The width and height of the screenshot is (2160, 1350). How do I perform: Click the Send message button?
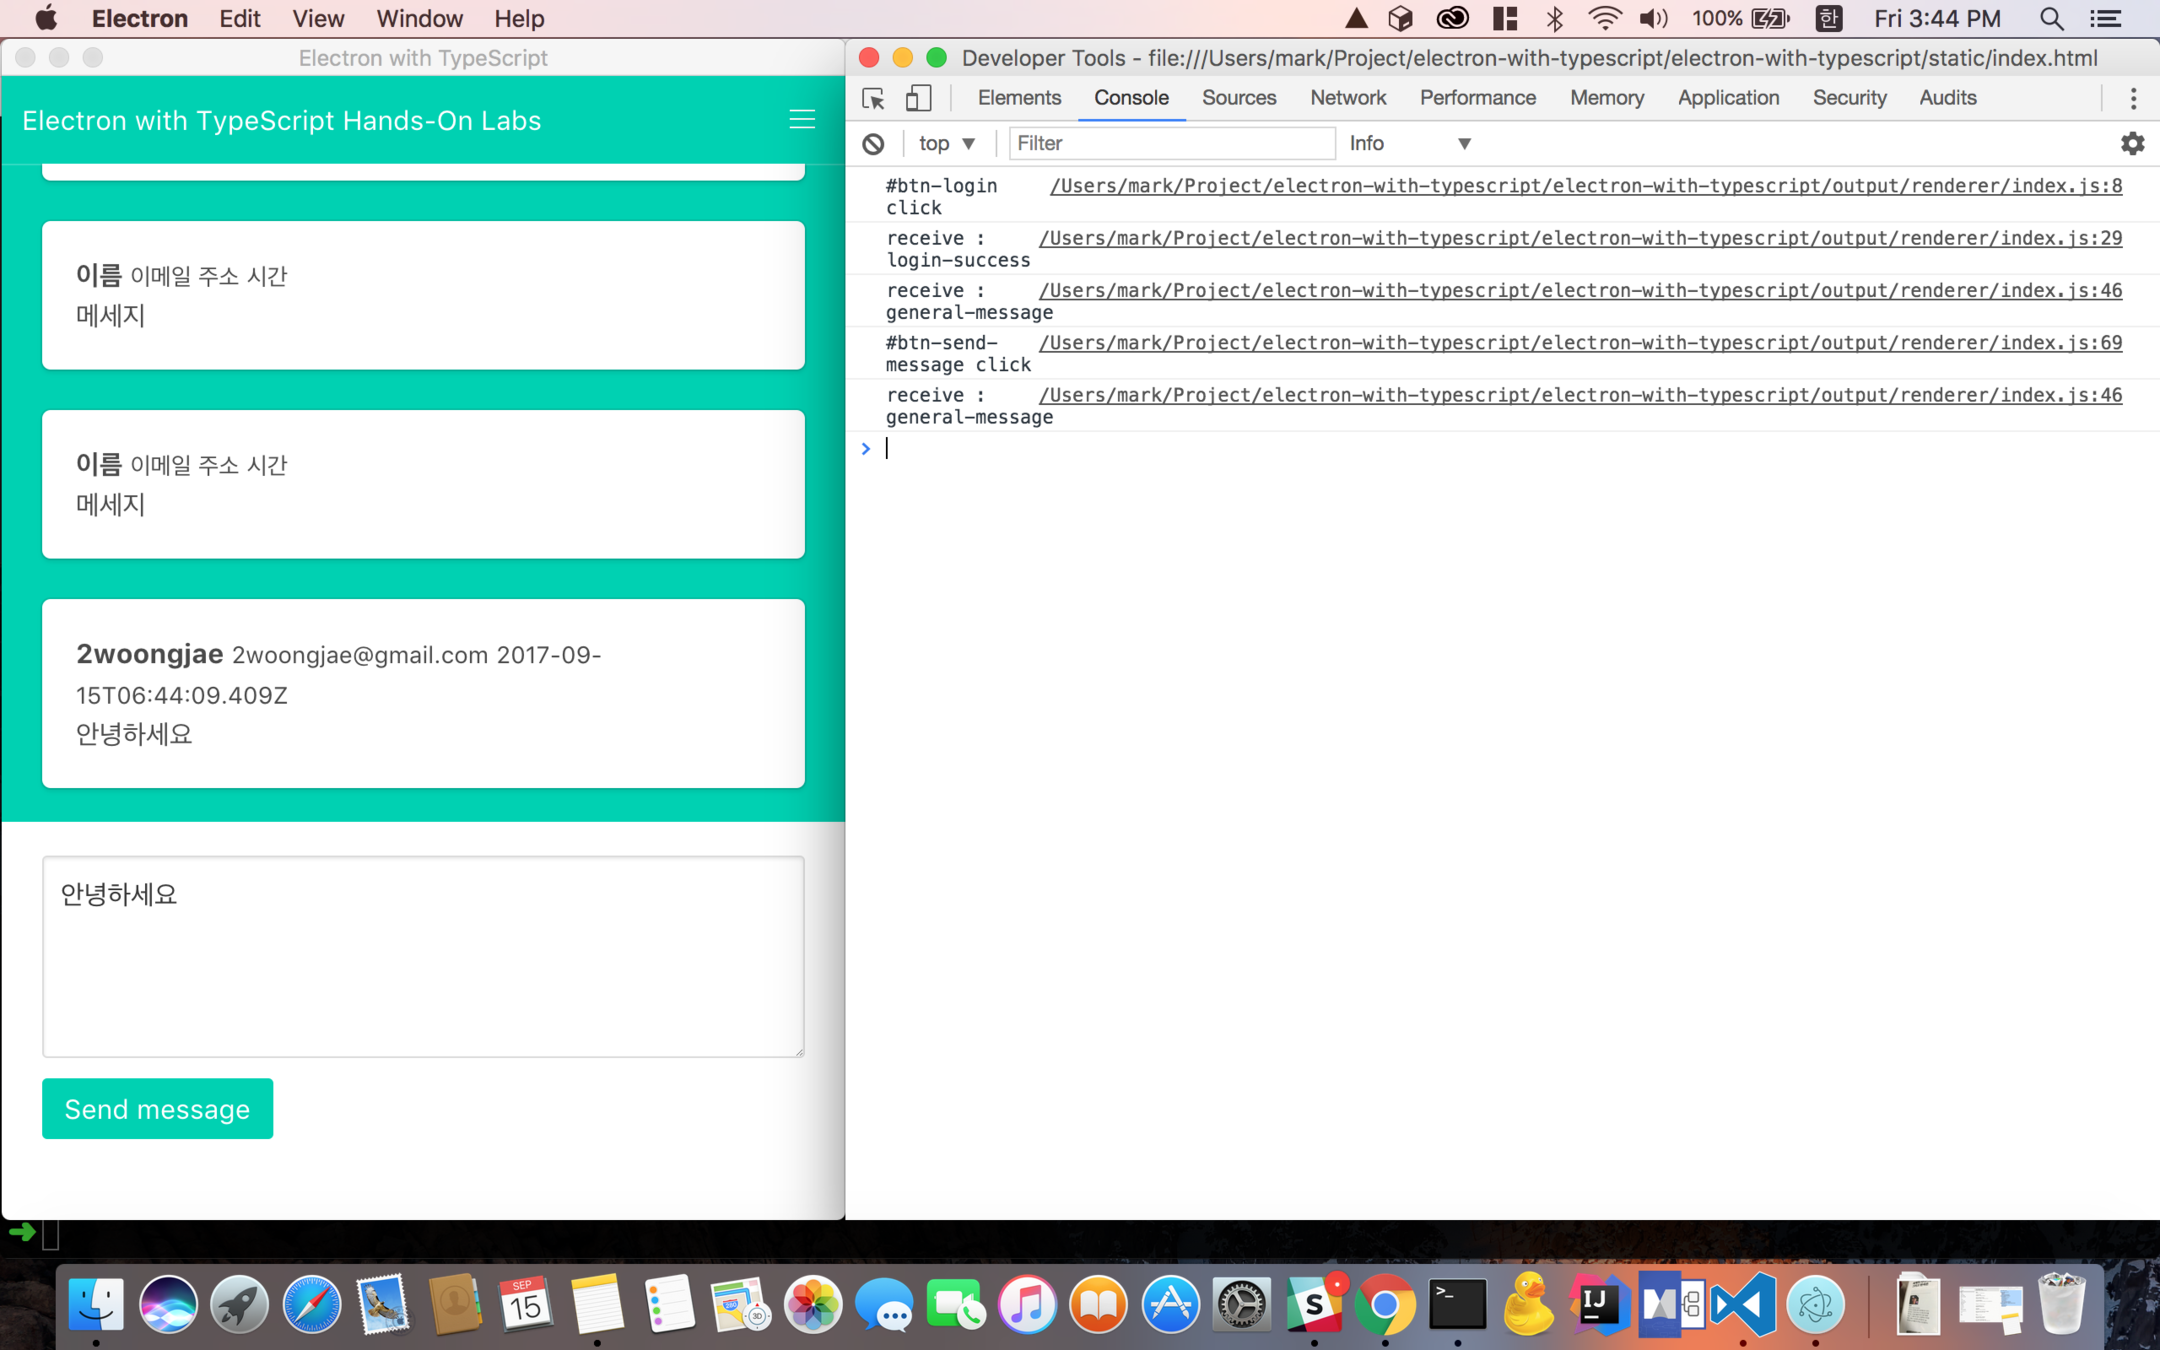[157, 1109]
